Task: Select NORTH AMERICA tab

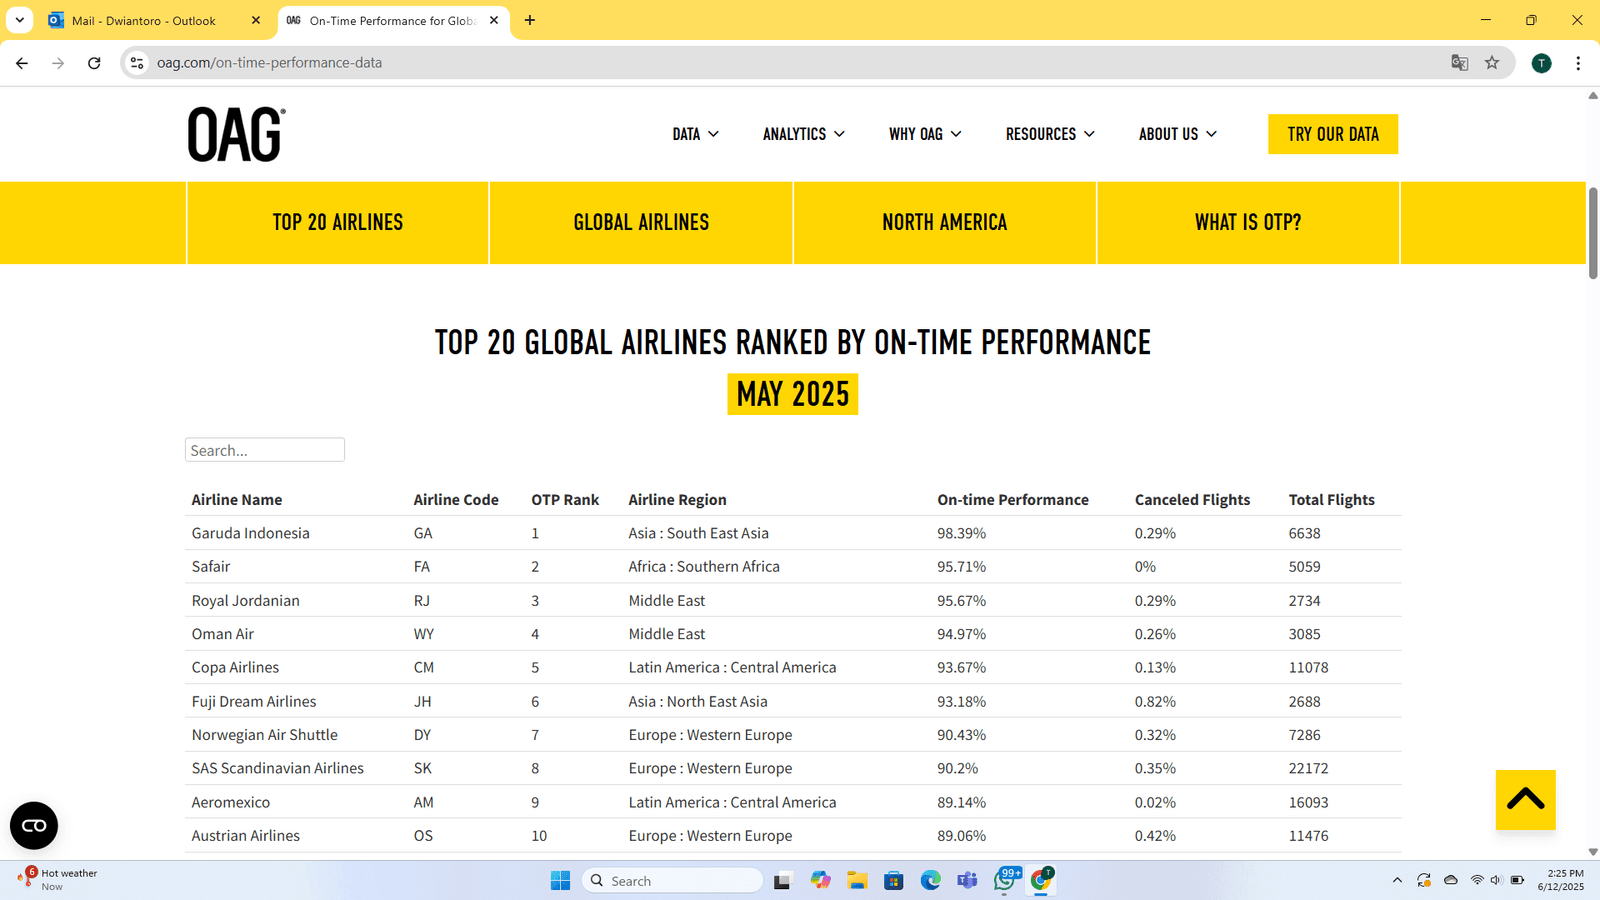Action: click(x=945, y=223)
